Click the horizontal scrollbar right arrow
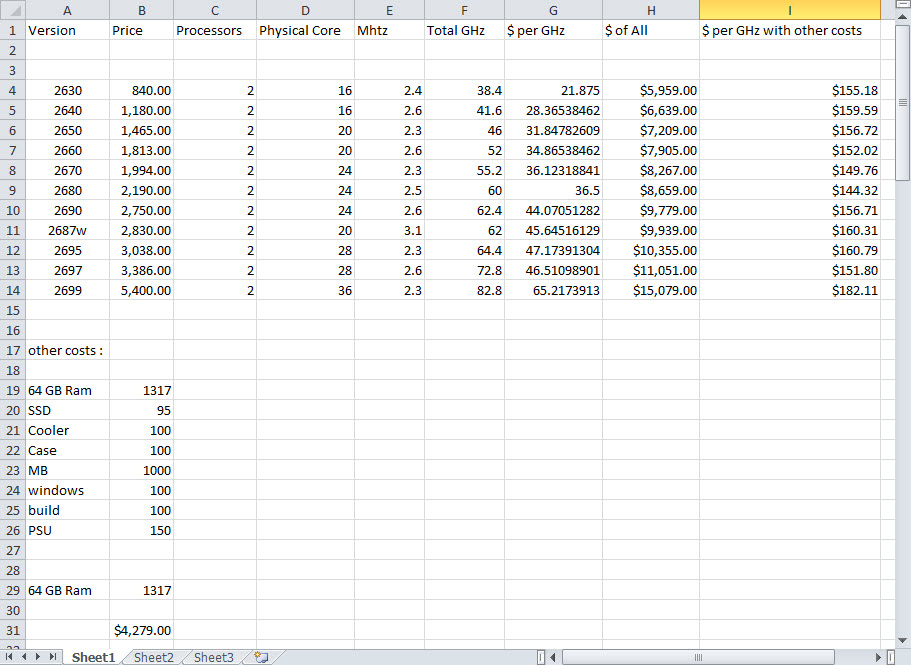The image size is (911, 665). [x=877, y=657]
